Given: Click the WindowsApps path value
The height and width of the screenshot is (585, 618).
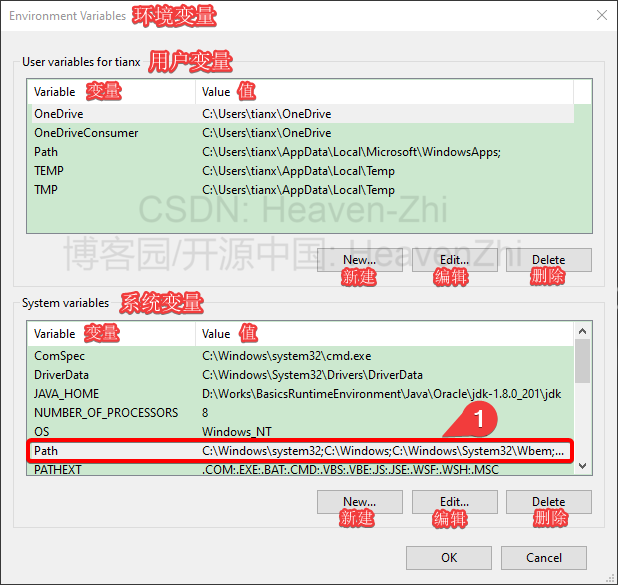Looking at the screenshot, I should pos(351,152).
